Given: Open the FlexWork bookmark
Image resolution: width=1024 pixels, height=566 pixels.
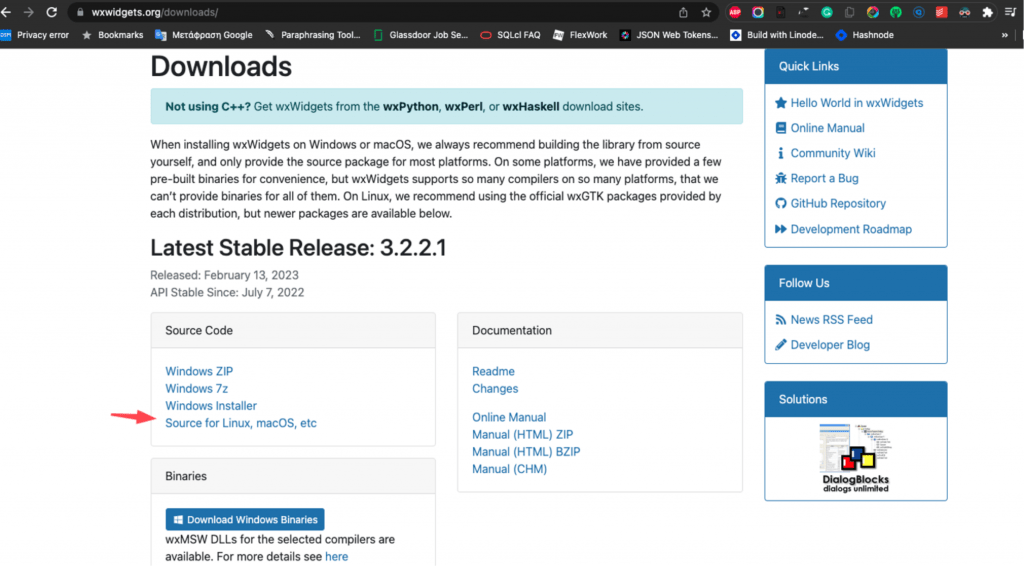Looking at the screenshot, I should click(x=580, y=35).
